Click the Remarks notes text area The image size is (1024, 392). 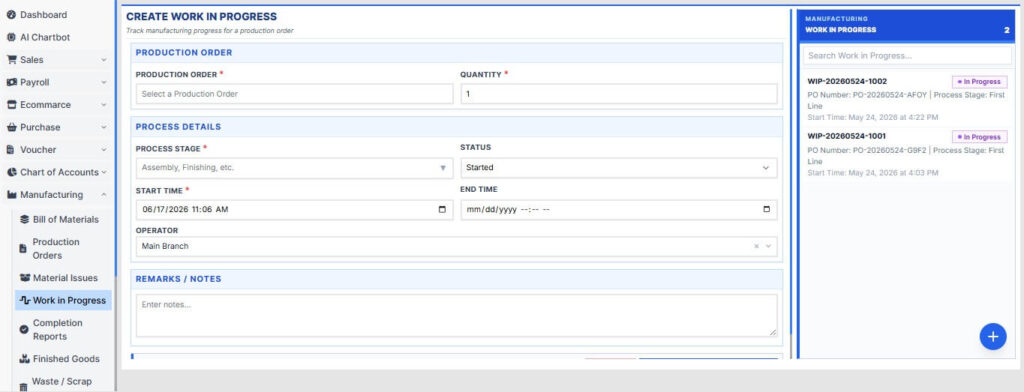click(456, 316)
